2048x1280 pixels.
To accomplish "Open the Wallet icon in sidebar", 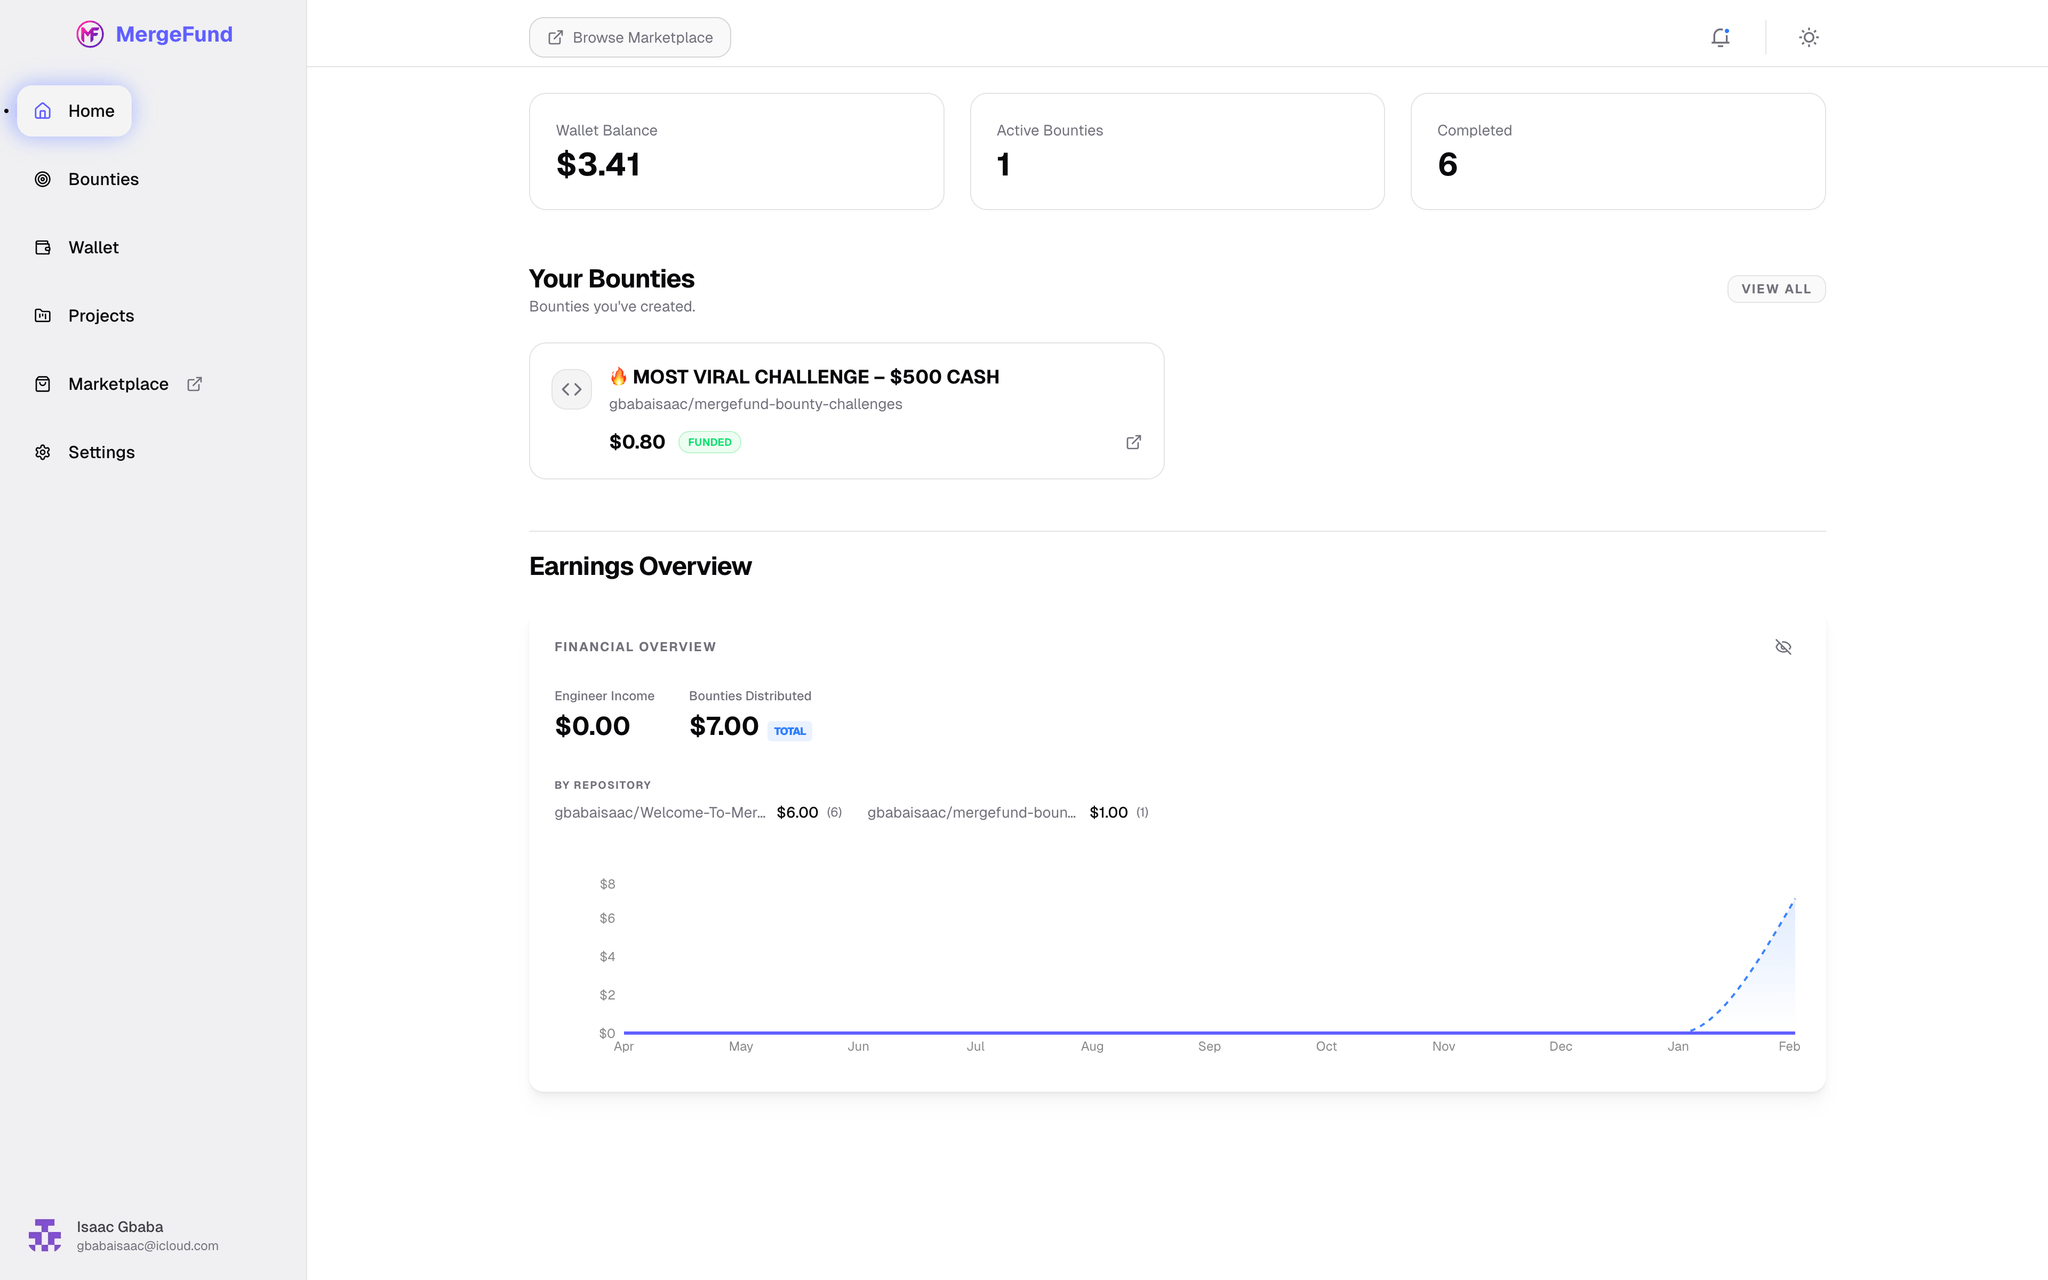I will [x=42, y=247].
